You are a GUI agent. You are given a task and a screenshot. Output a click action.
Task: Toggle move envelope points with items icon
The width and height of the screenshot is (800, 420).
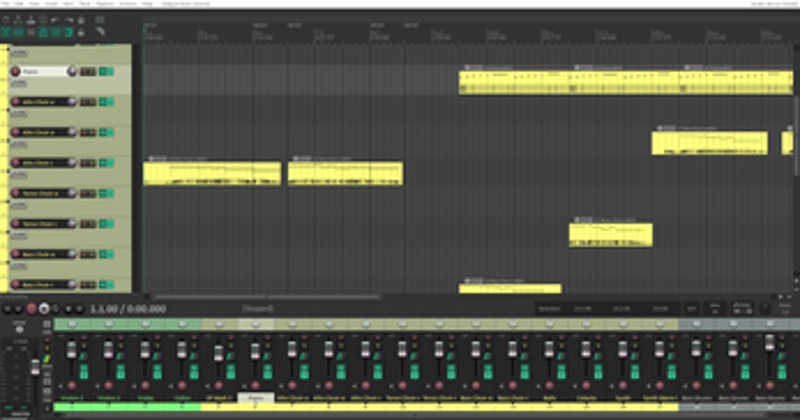[x=43, y=32]
